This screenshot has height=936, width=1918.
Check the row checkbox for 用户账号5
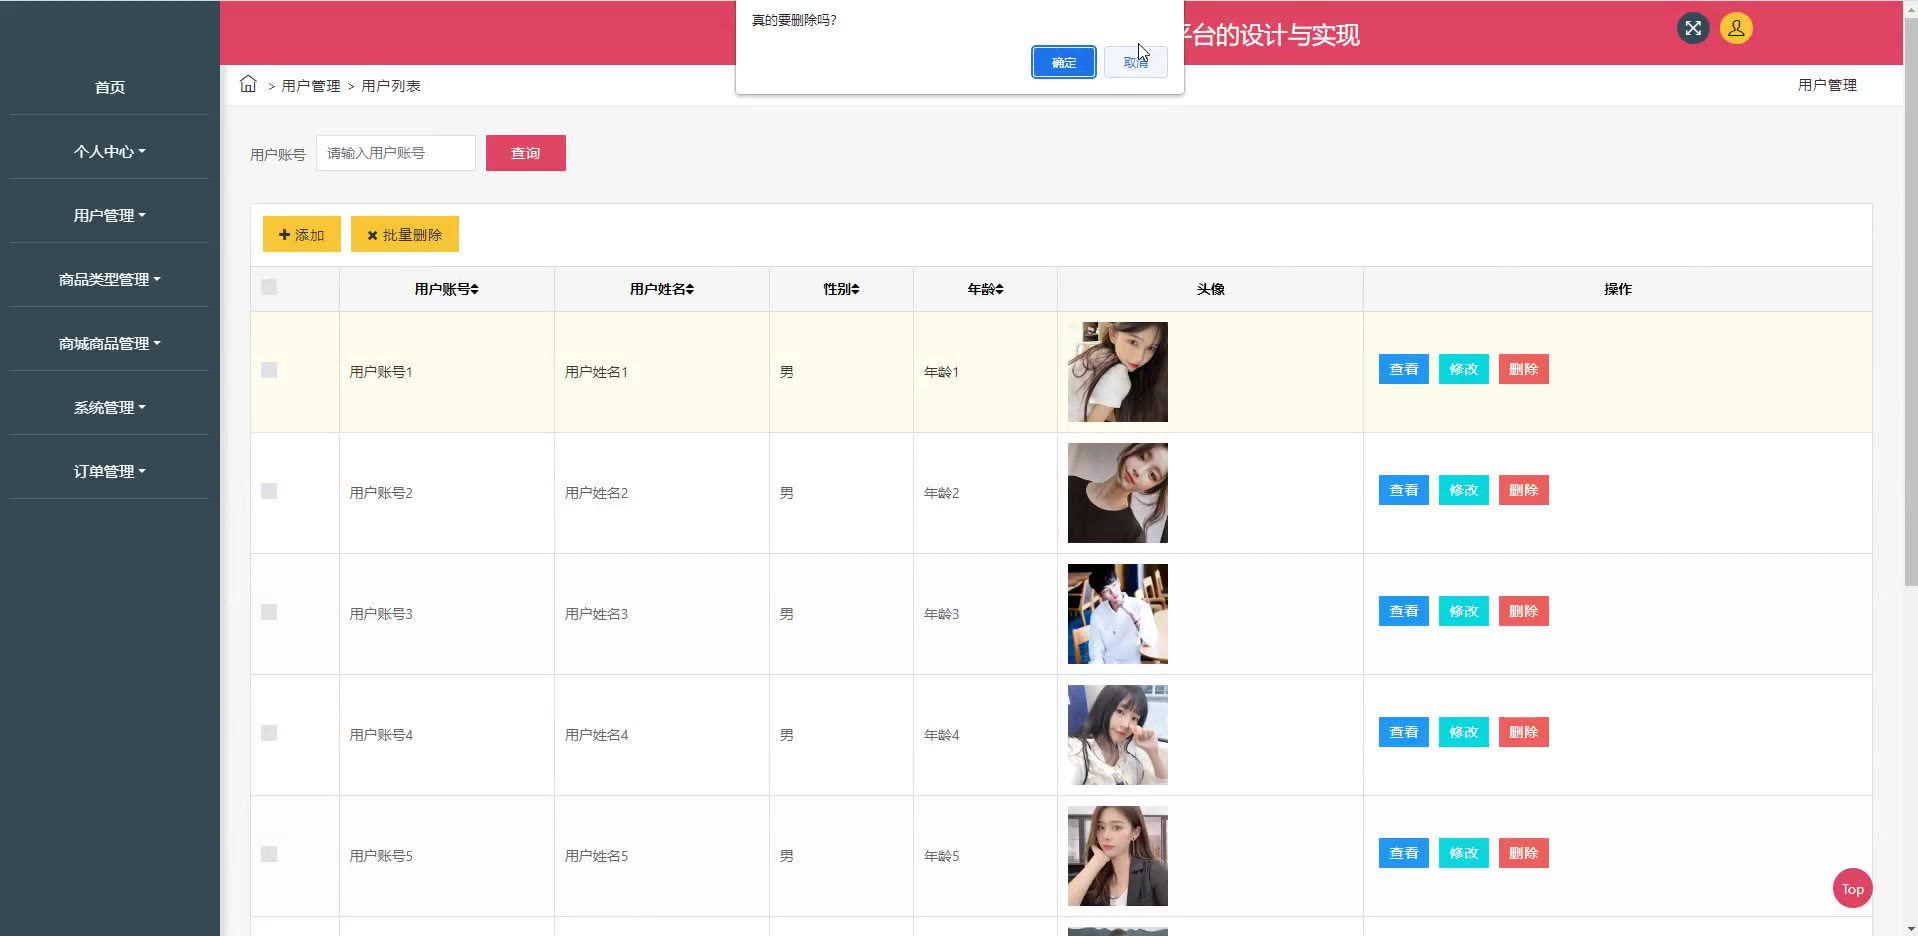(x=269, y=854)
